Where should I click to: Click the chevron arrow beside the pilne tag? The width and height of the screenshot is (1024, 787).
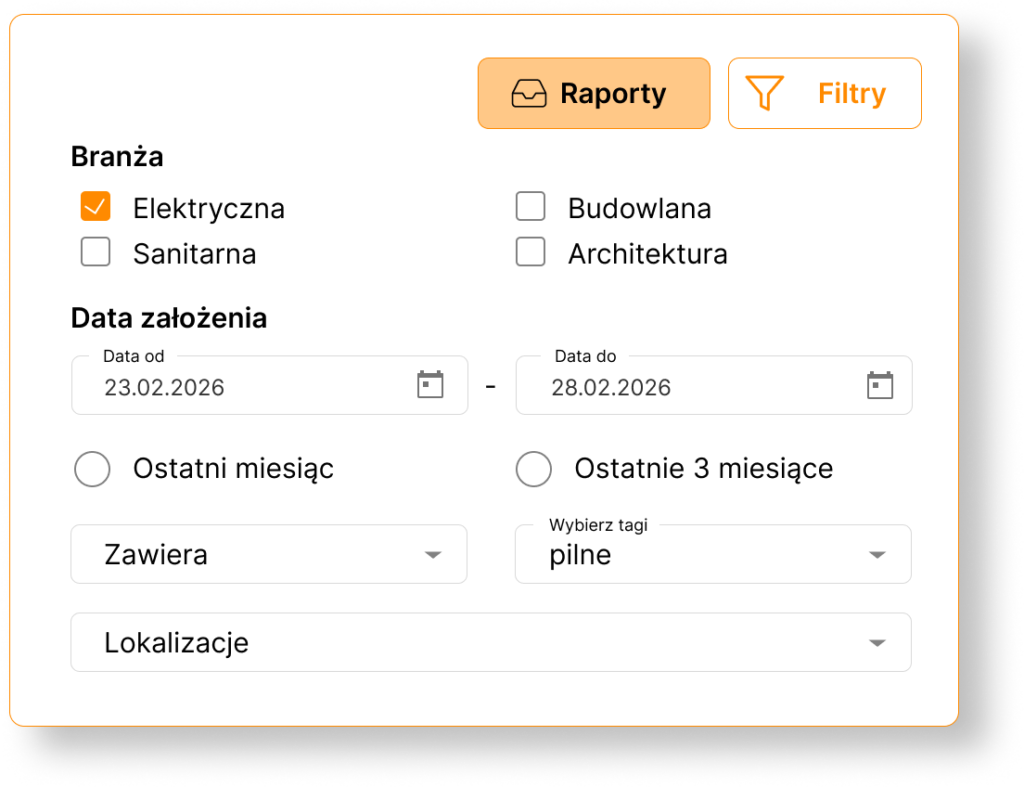pos(878,554)
